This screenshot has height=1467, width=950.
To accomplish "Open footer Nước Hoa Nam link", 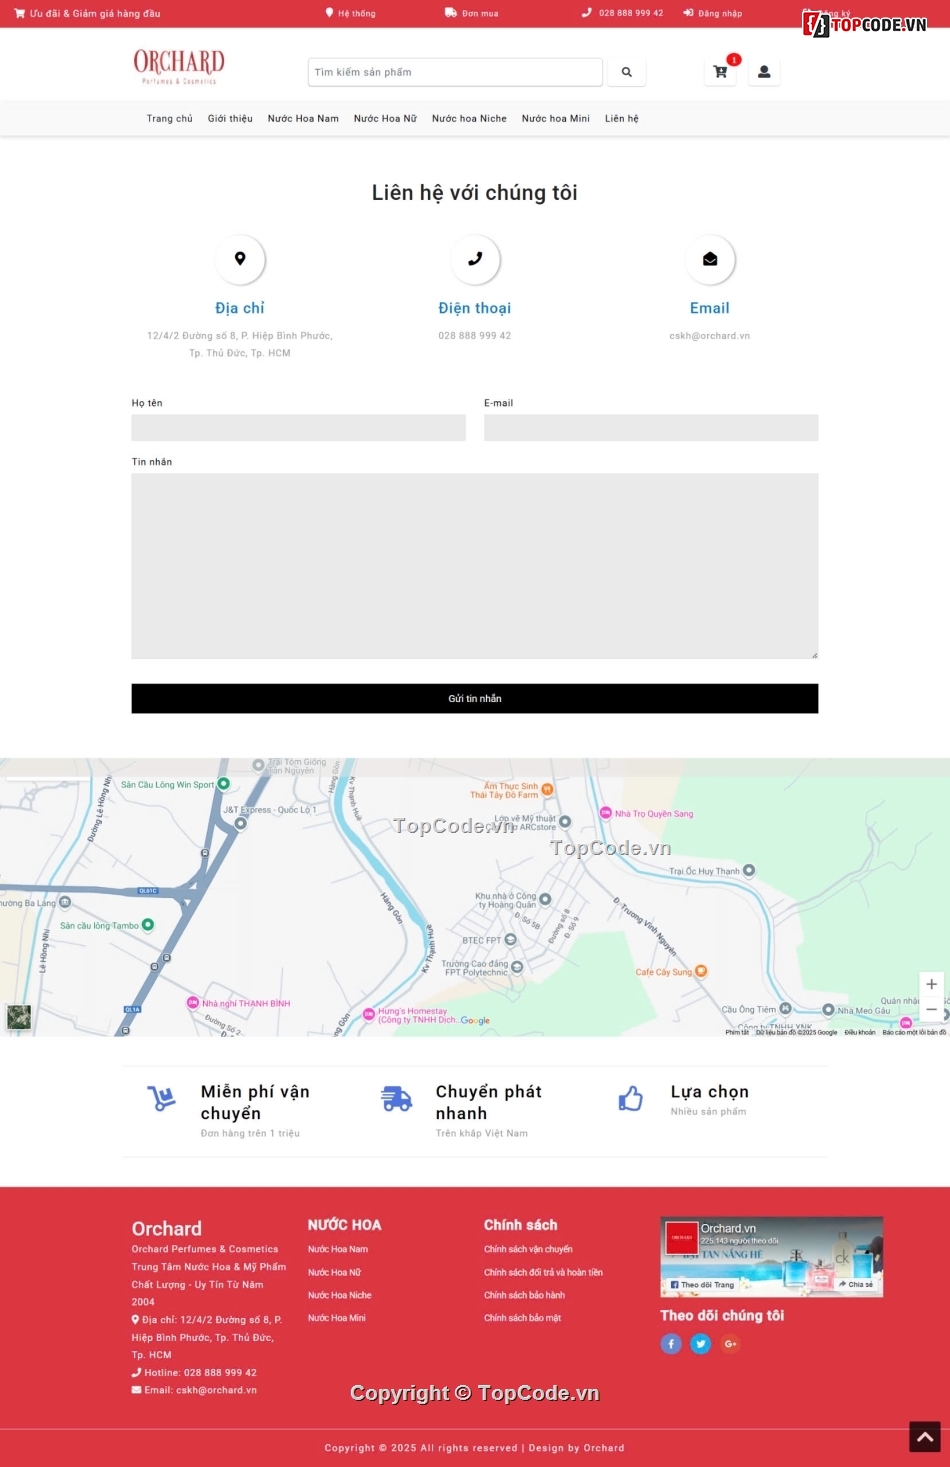I will 338,1249.
